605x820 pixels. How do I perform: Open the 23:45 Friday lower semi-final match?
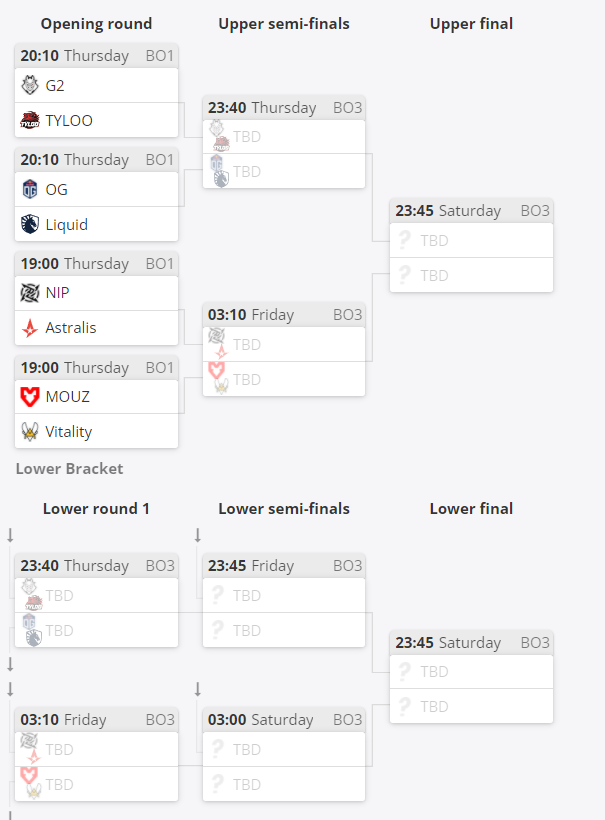(284, 601)
